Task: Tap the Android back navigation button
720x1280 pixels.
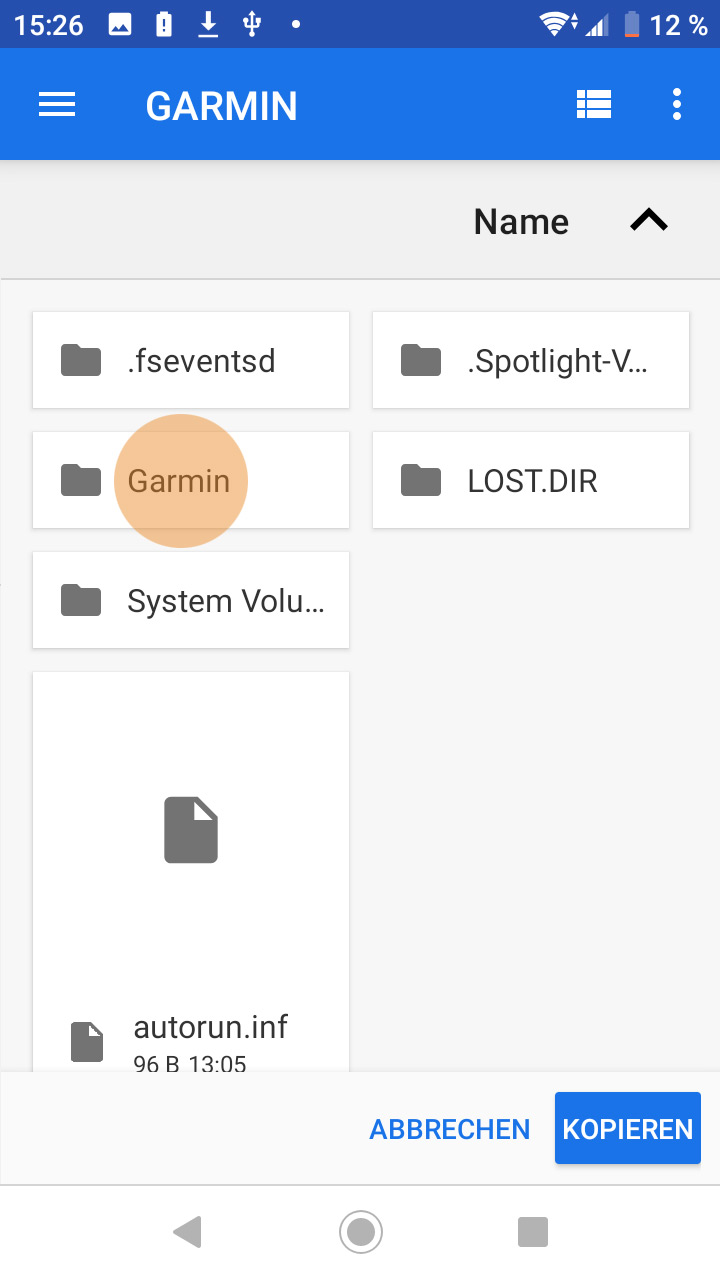Action: [x=188, y=1232]
